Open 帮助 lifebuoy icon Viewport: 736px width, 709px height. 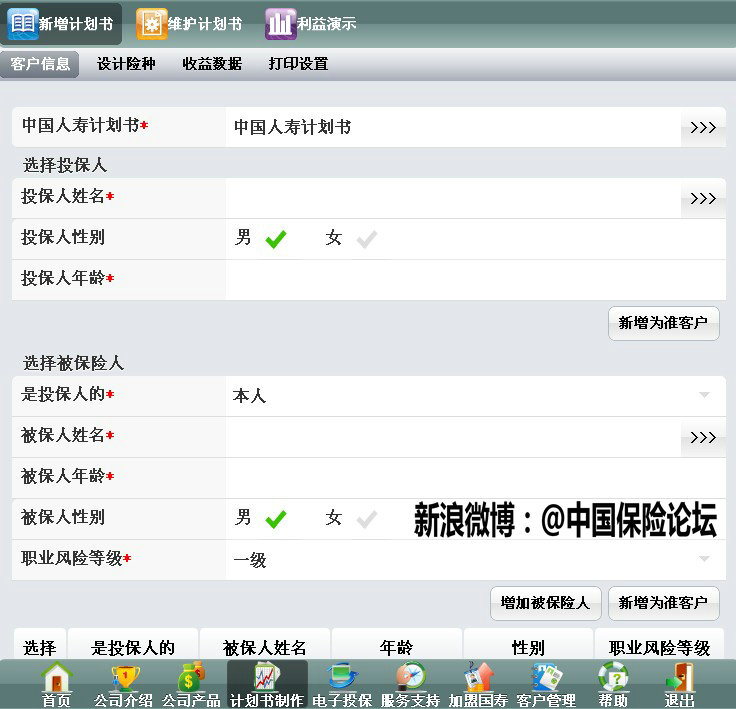tap(613, 677)
